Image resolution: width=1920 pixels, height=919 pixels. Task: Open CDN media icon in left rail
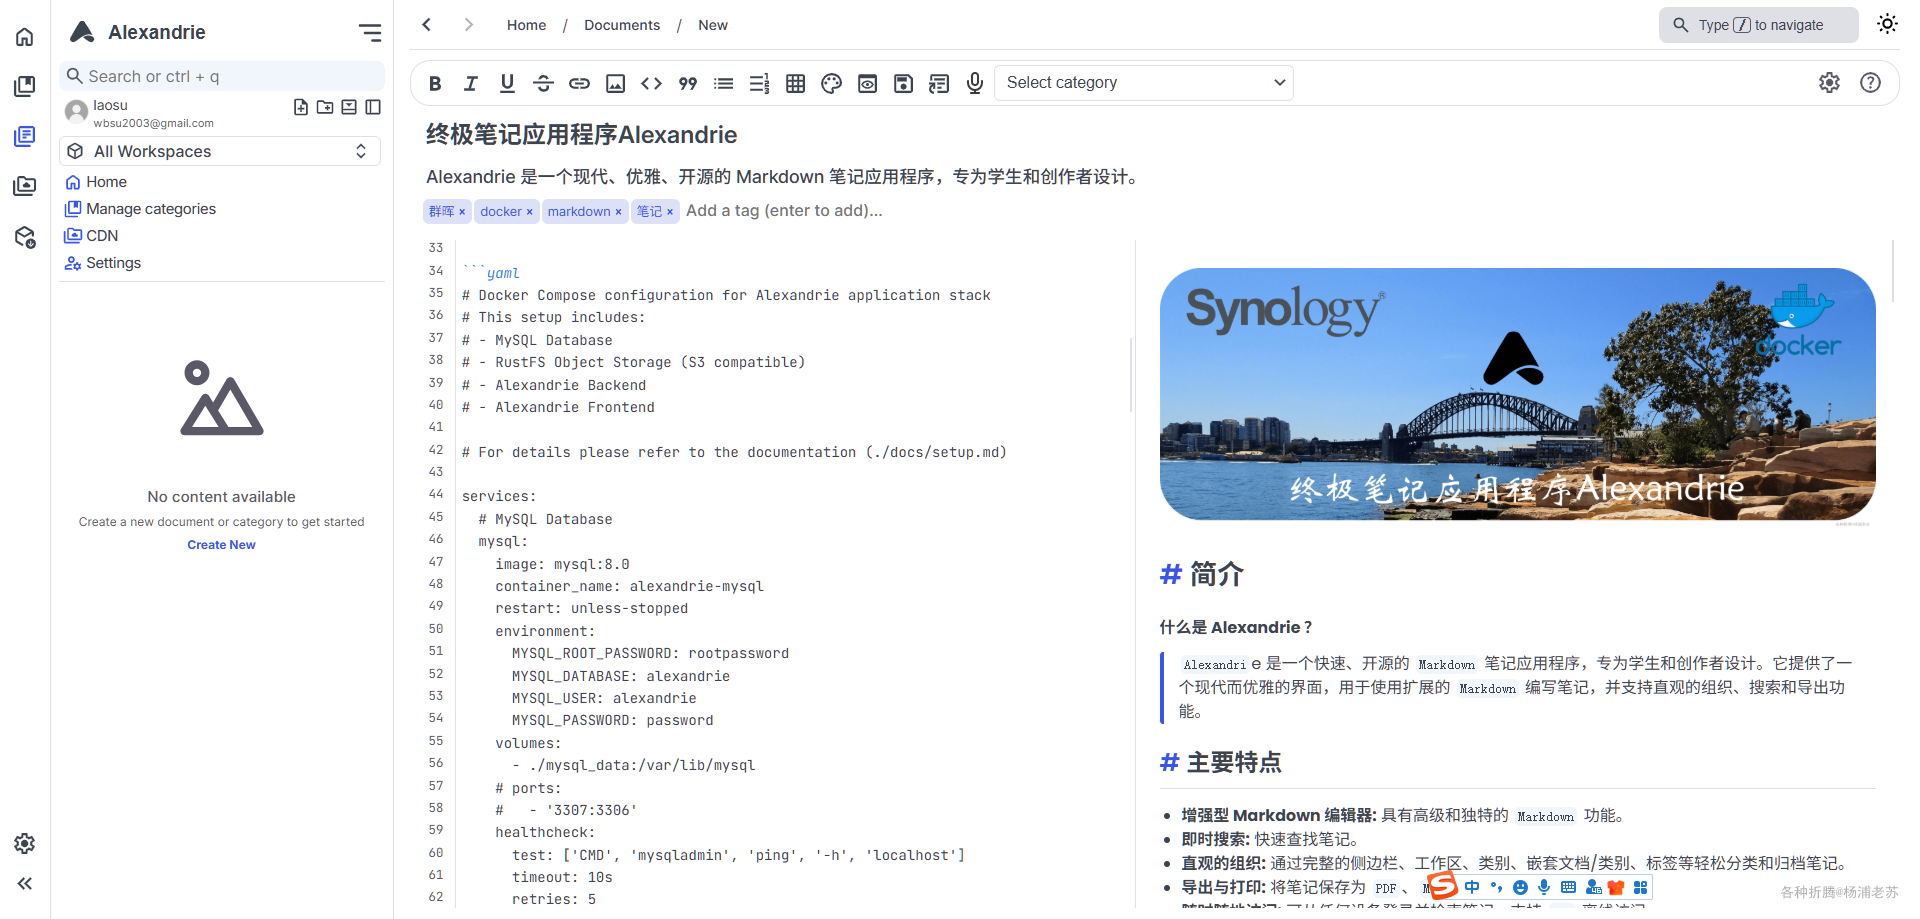[x=25, y=187]
